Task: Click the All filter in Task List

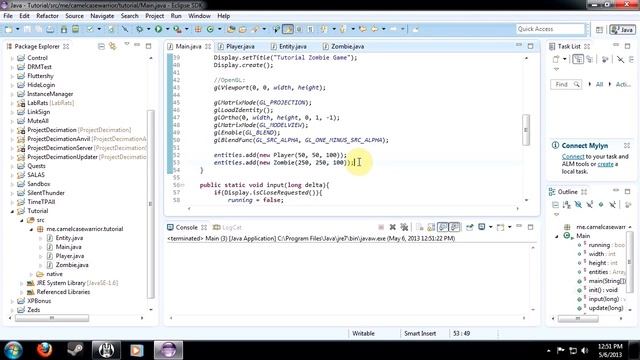Action: point(599,84)
